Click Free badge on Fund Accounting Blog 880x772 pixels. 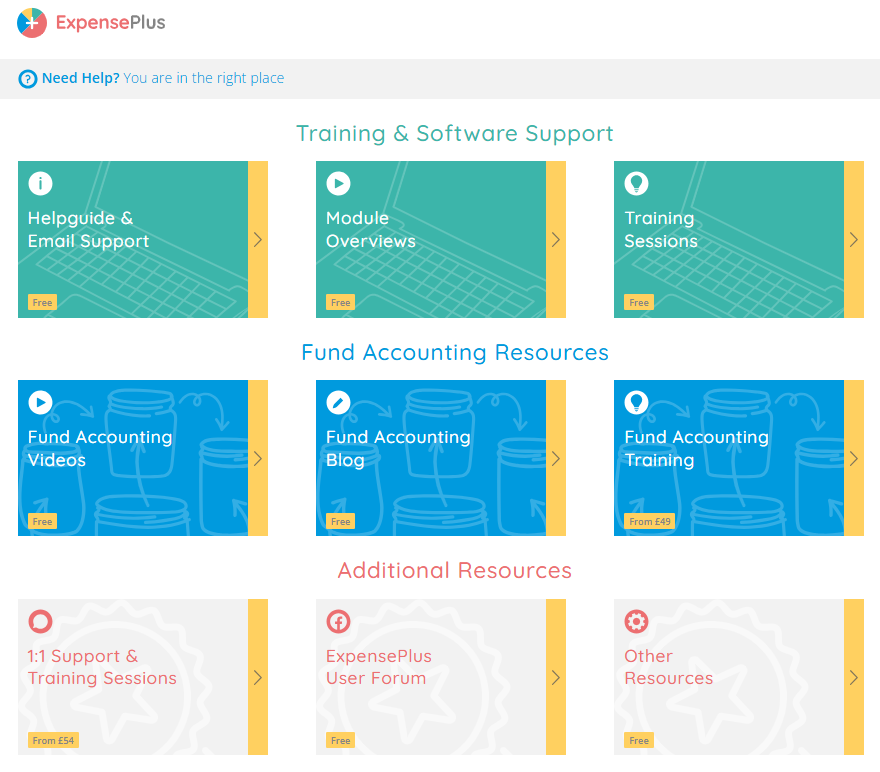pyautogui.click(x=340, y=521)
